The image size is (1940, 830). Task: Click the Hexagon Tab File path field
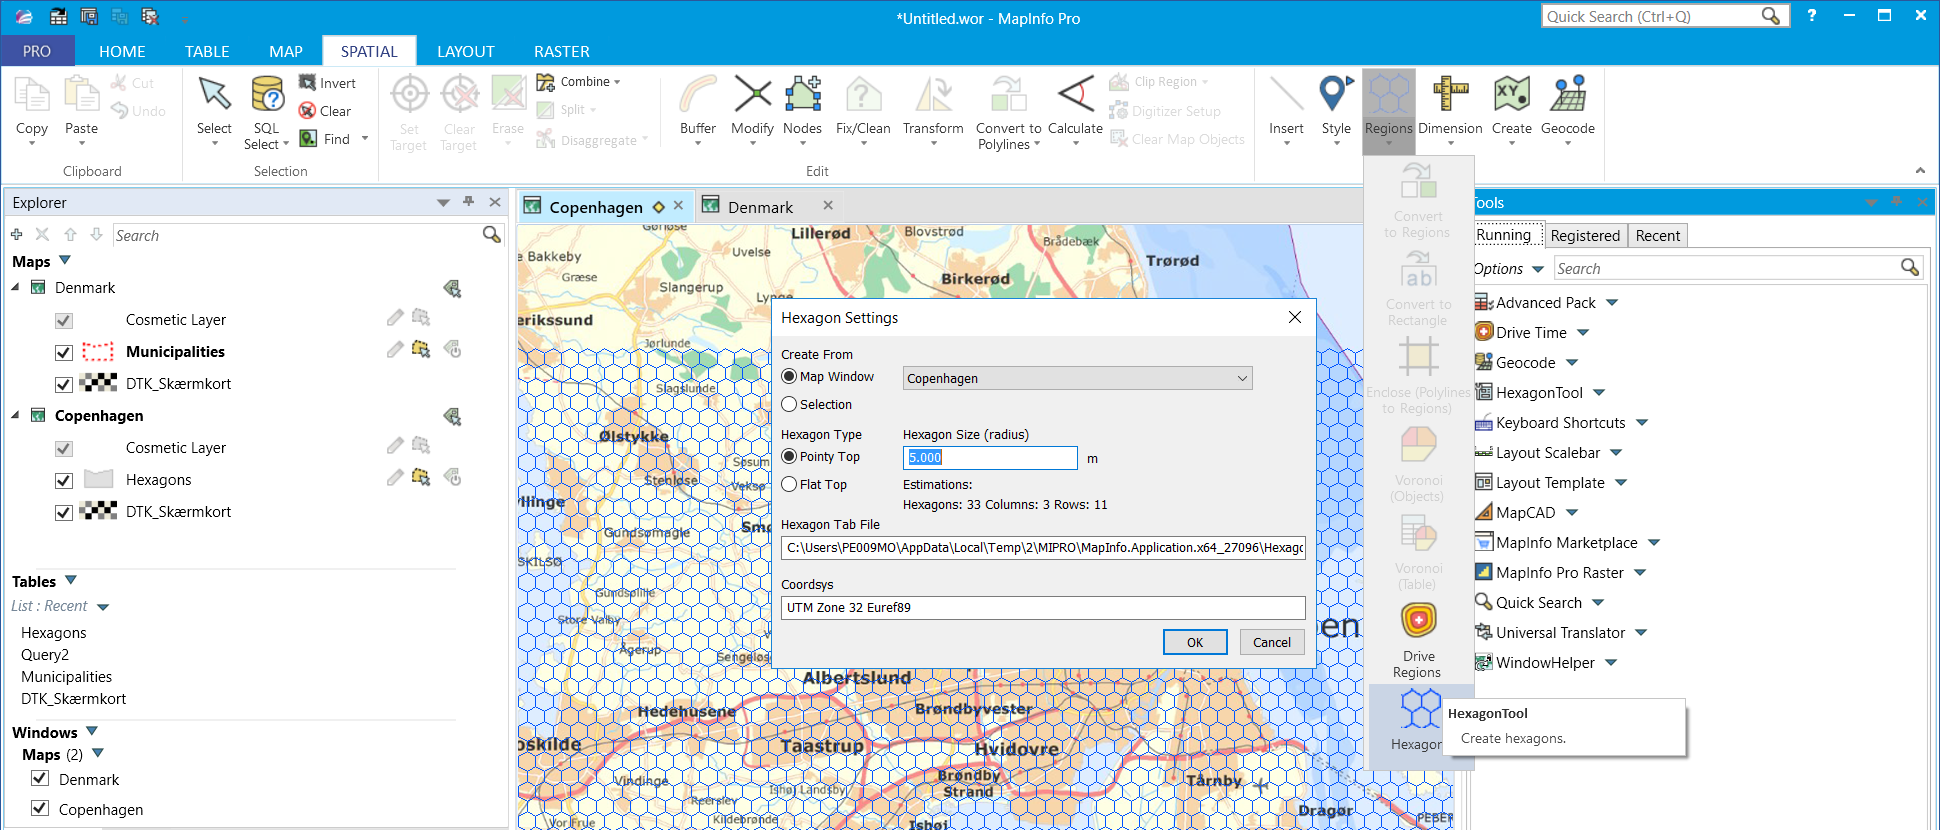tap(1043, 547)
